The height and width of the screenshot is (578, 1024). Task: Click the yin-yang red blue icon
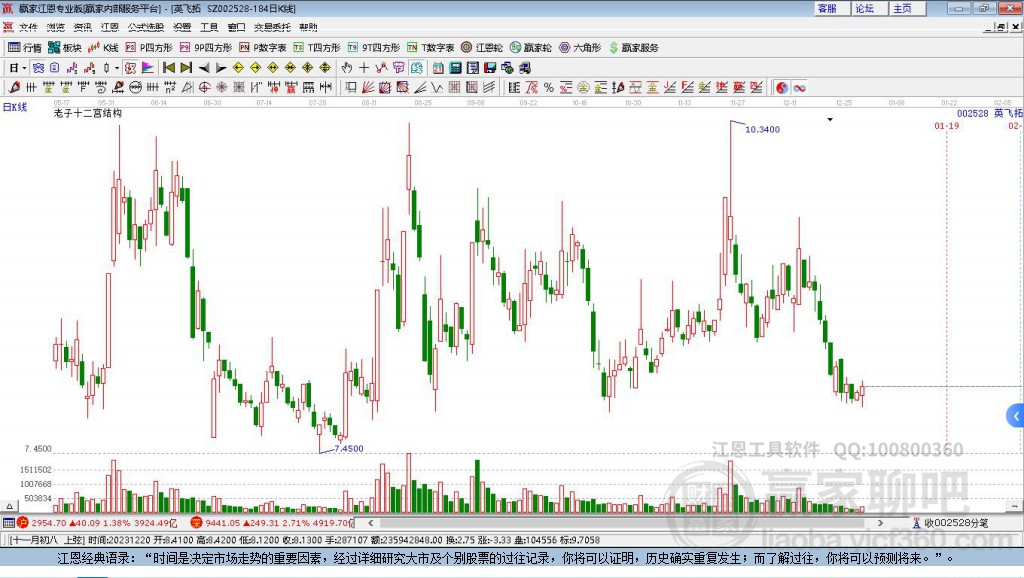781,88
